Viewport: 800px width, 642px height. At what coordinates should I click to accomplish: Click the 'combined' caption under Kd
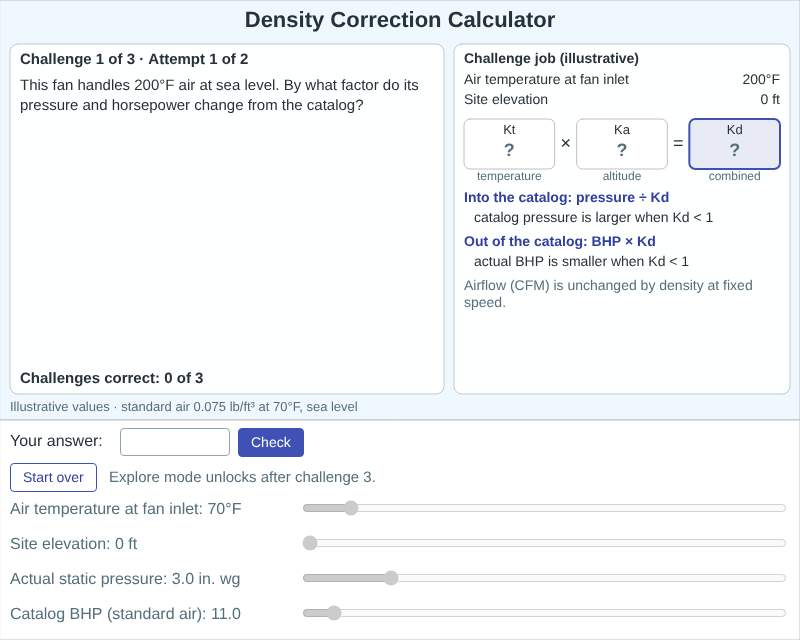tap(735, 176)
